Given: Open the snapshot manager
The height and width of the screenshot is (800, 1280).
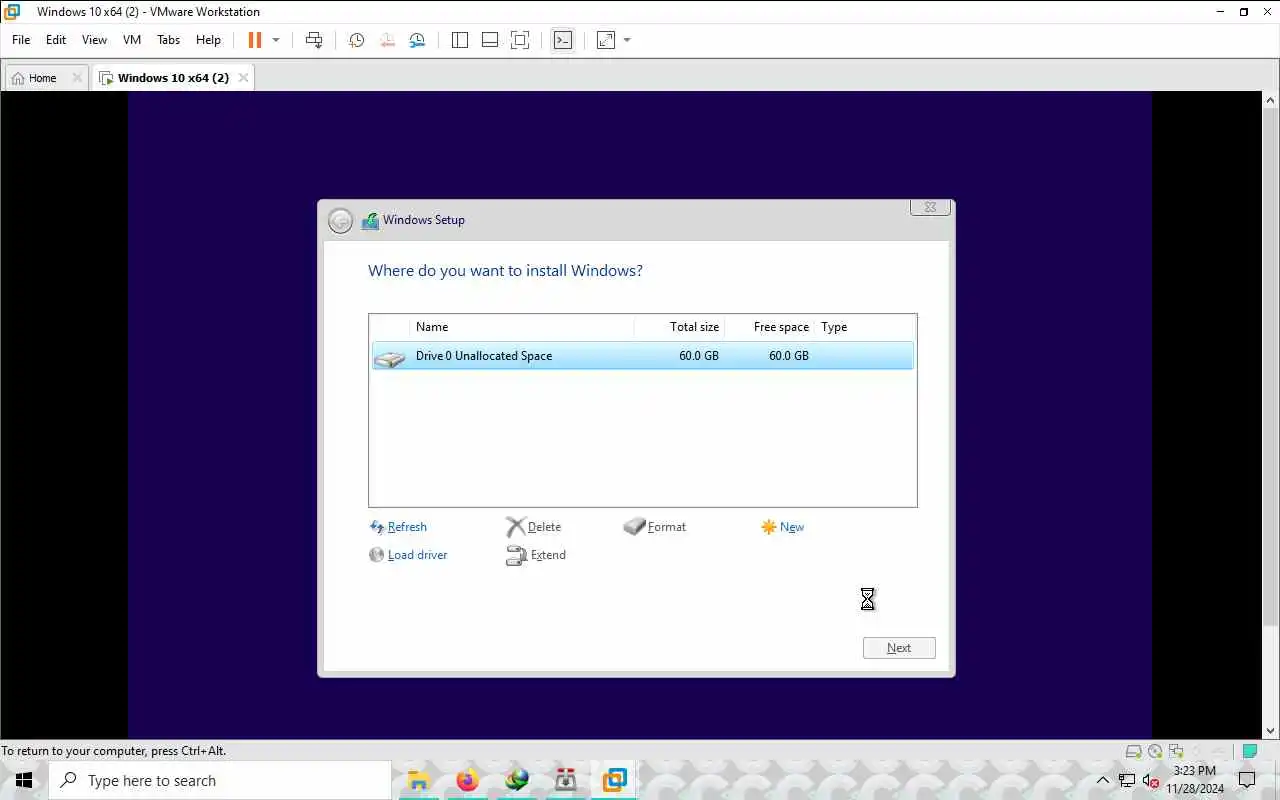Looking at the screenshot, I should pos(417,40).
